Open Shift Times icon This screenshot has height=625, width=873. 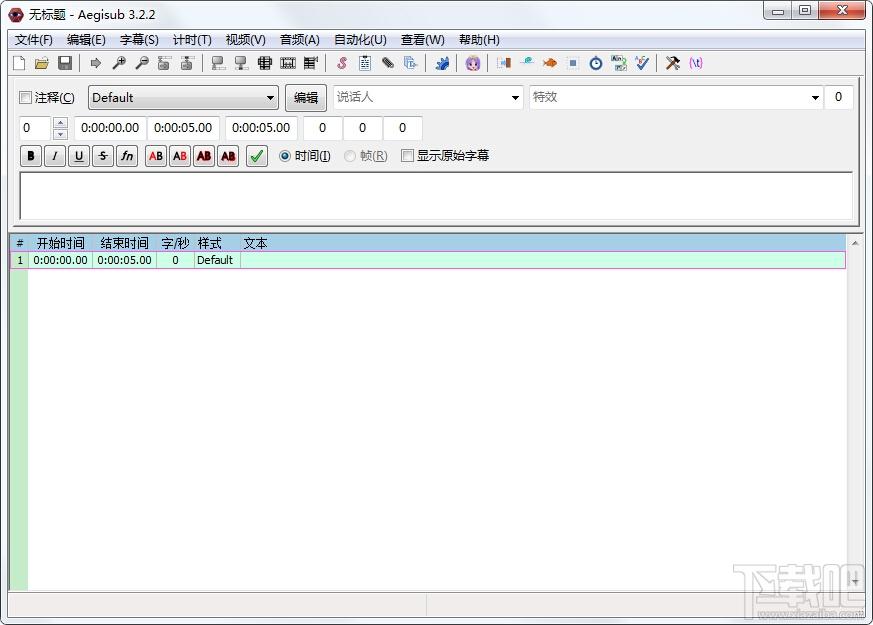[504, 63]
